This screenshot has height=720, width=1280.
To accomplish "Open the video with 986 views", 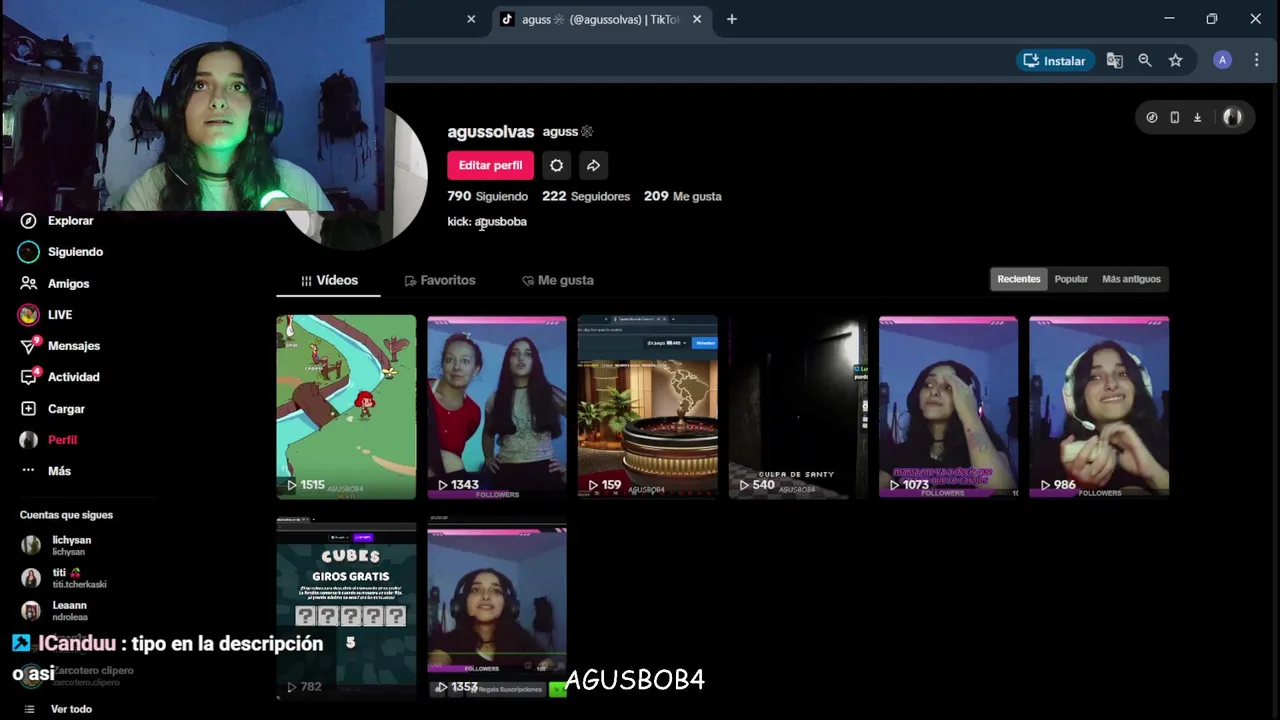I will click(x=1099, y=407).
